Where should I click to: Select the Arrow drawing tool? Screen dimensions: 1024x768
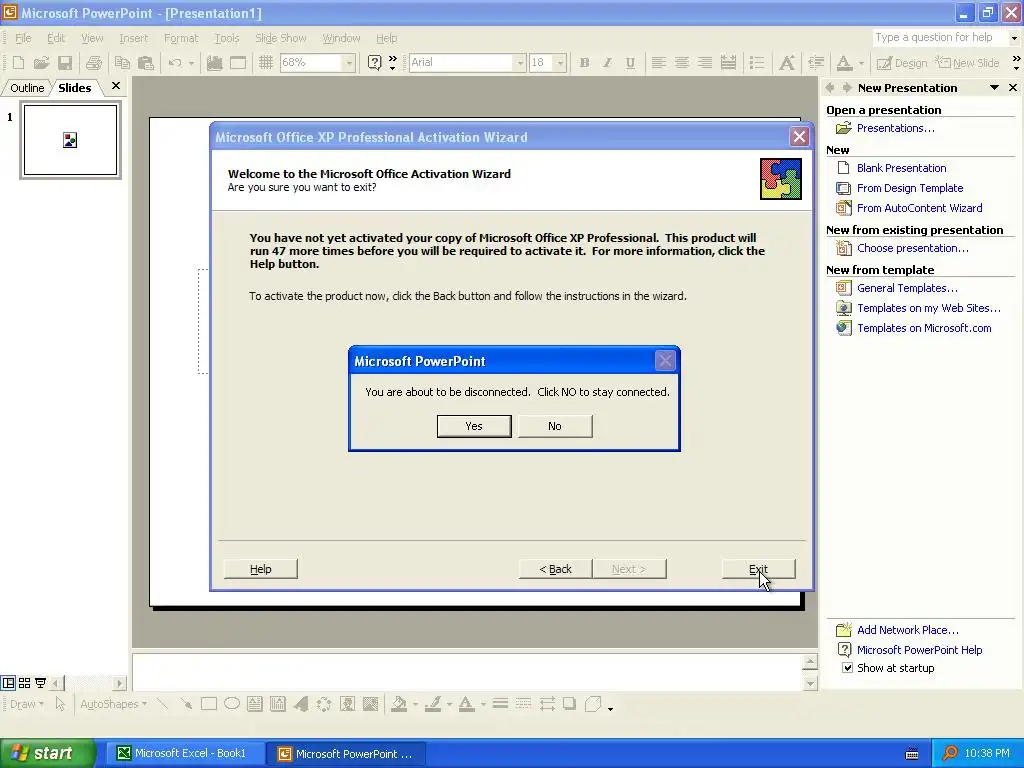click(186, 704)
